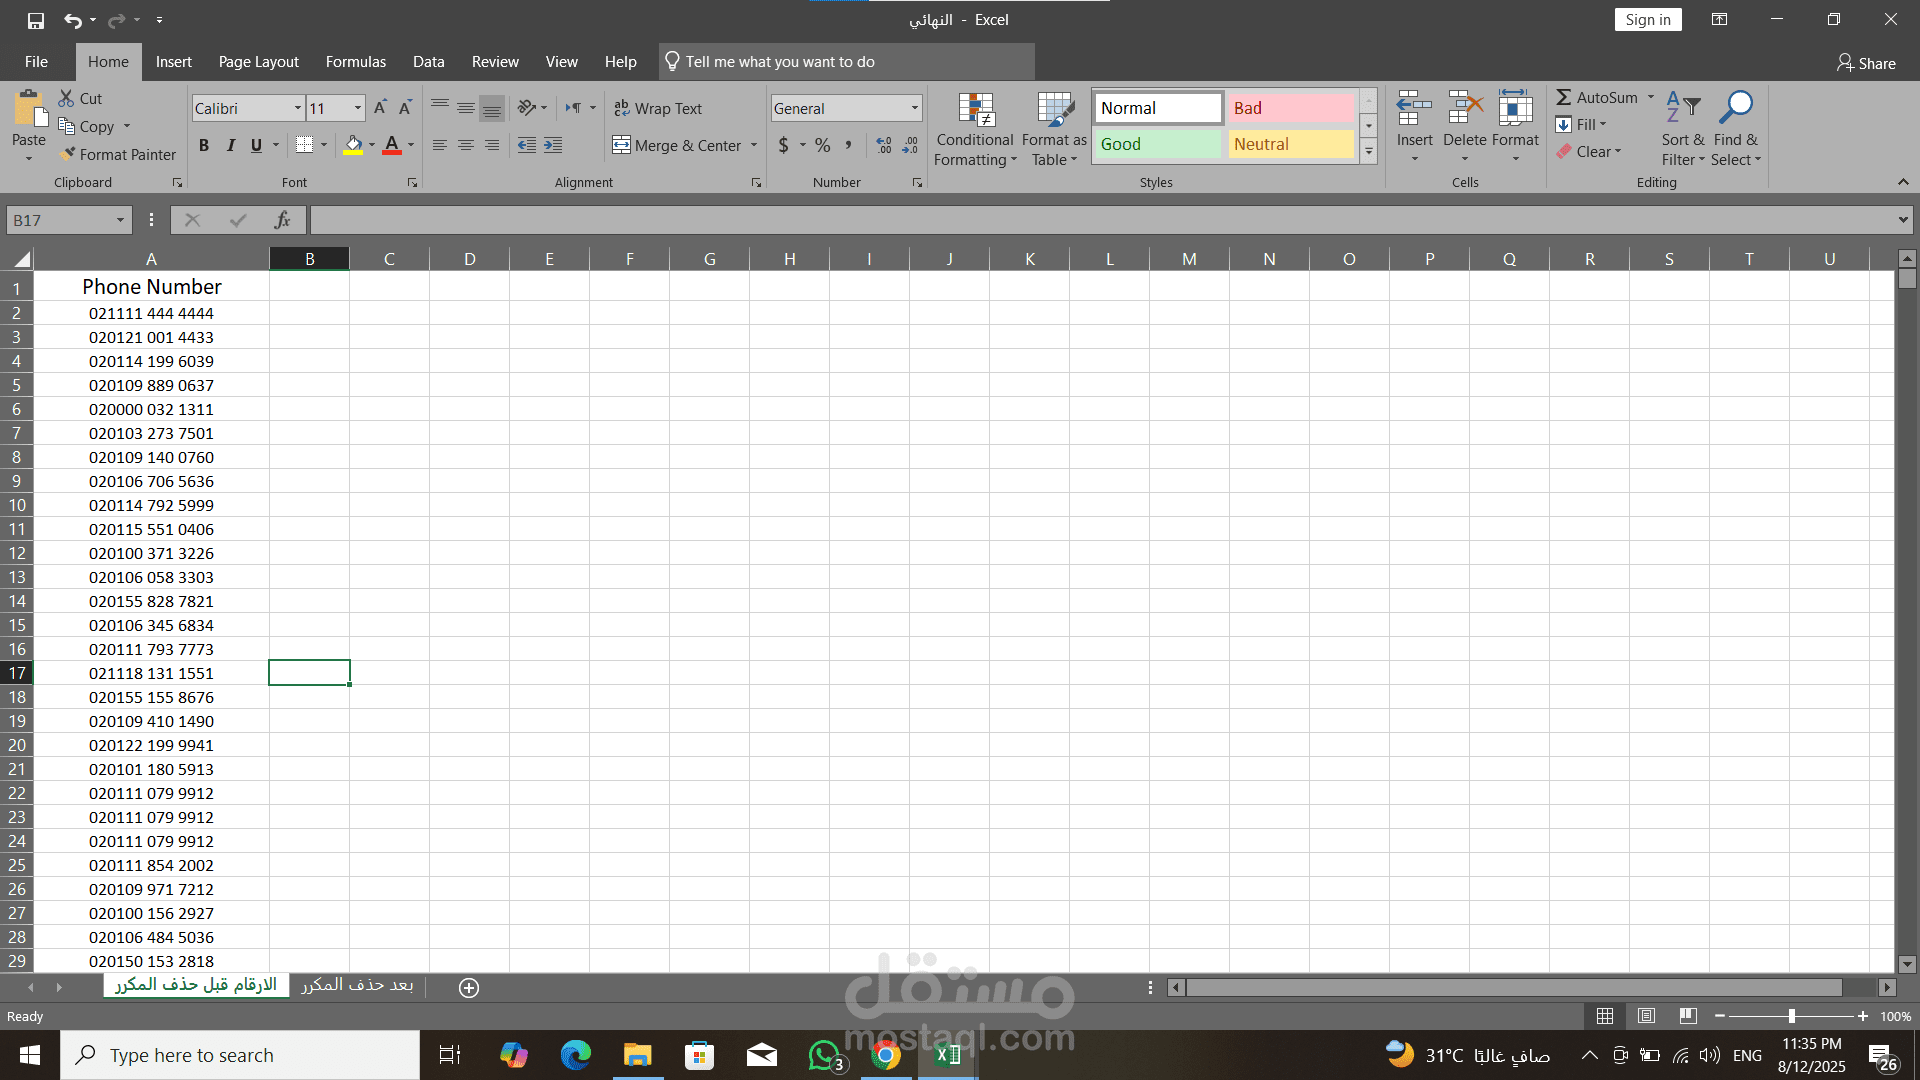This screenshot has width=1920, height=1080.
Task: Toggle Italic formatting
Action: click(230, 145)
